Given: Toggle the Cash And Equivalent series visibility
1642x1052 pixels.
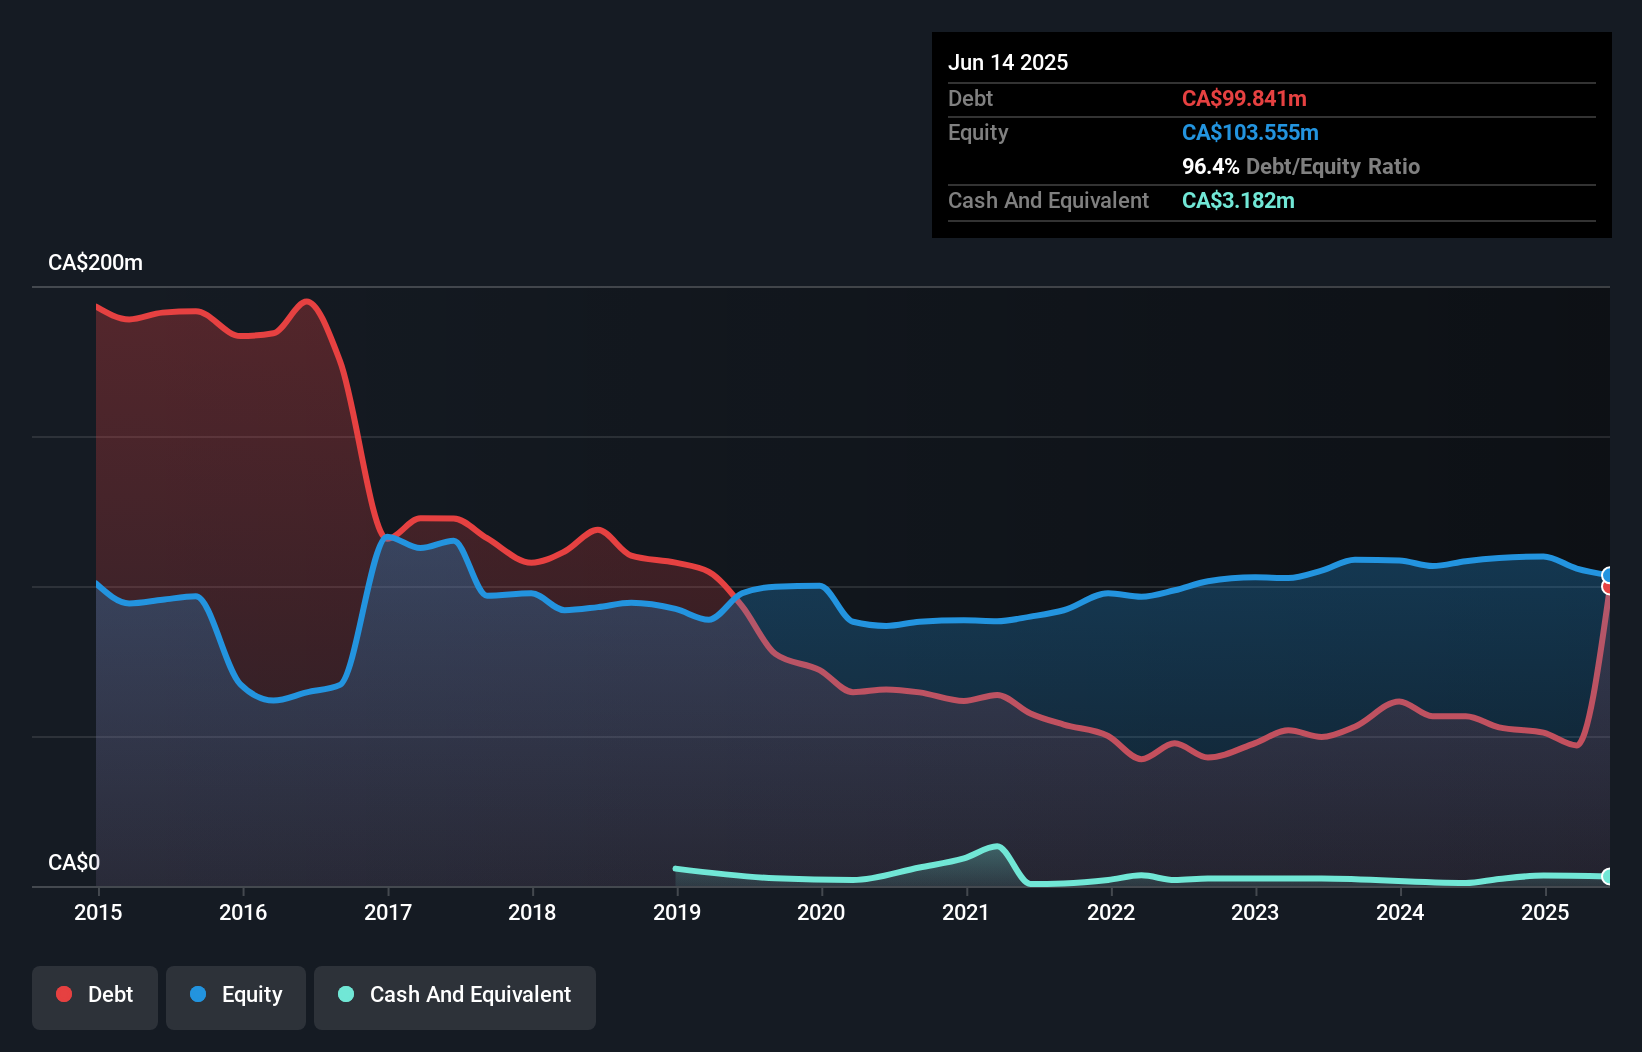Looking at the screenshot, I should [x=455, y=995].
